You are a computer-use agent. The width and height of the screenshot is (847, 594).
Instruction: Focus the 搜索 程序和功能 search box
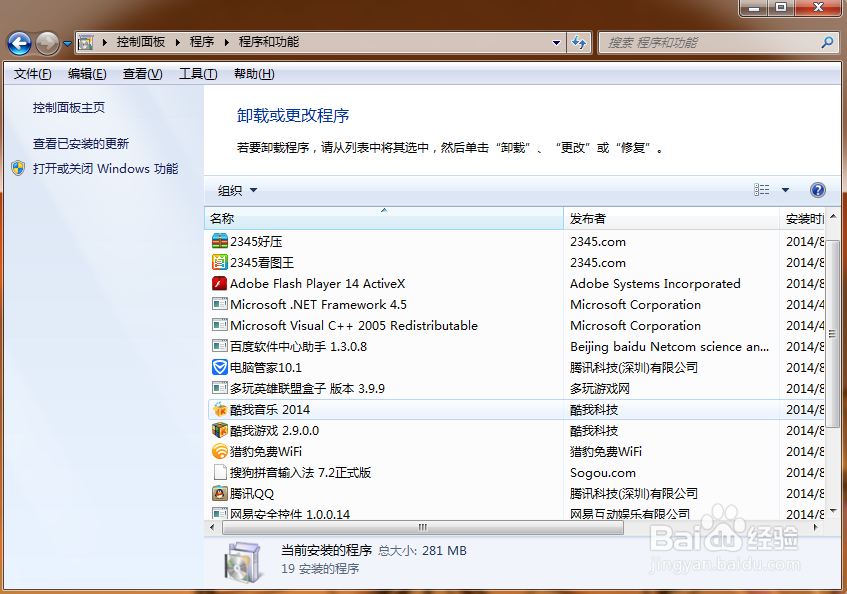pos(718,43)
